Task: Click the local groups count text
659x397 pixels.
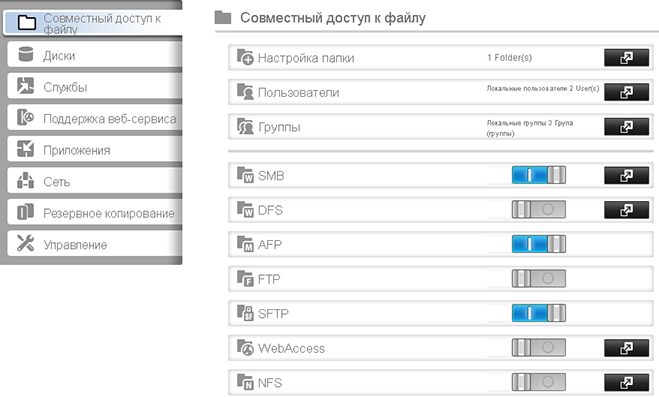Action: click(530, 128)
